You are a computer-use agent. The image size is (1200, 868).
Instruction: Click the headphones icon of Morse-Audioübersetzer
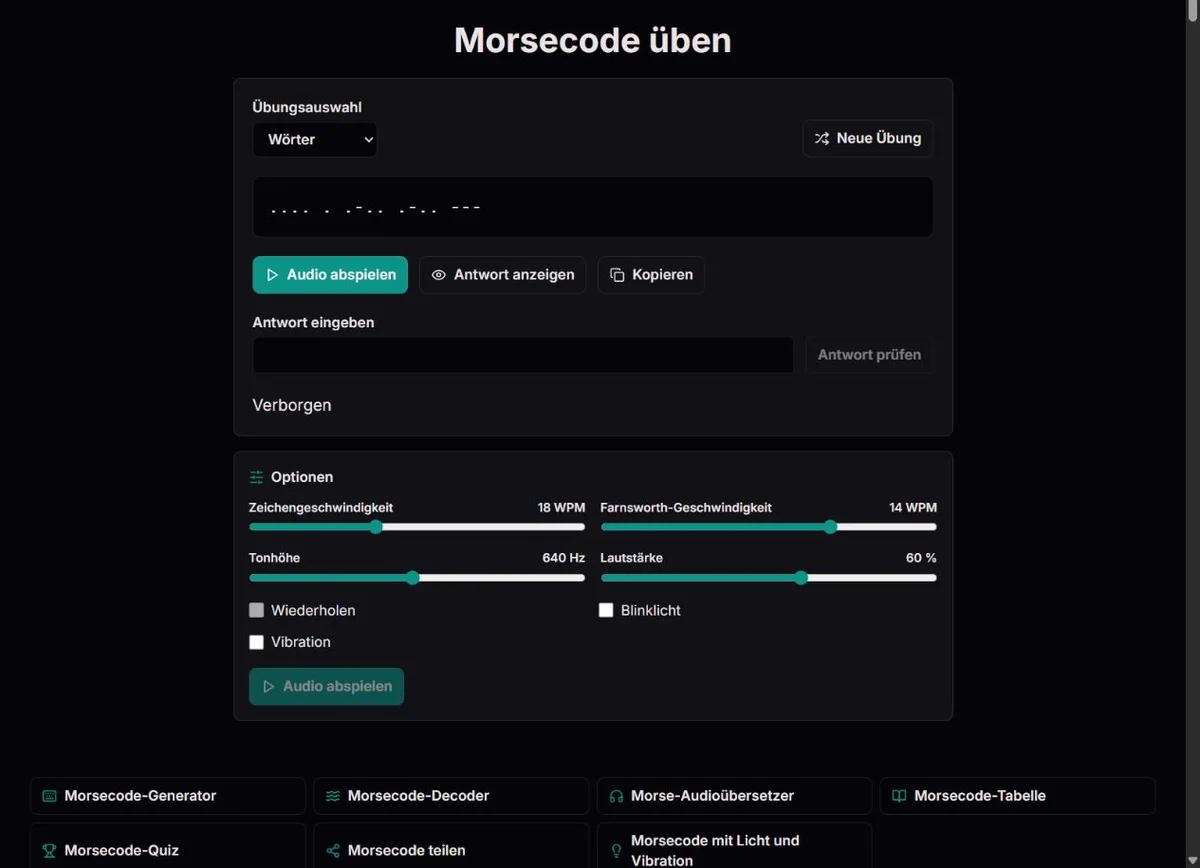(x=616, y=796)
